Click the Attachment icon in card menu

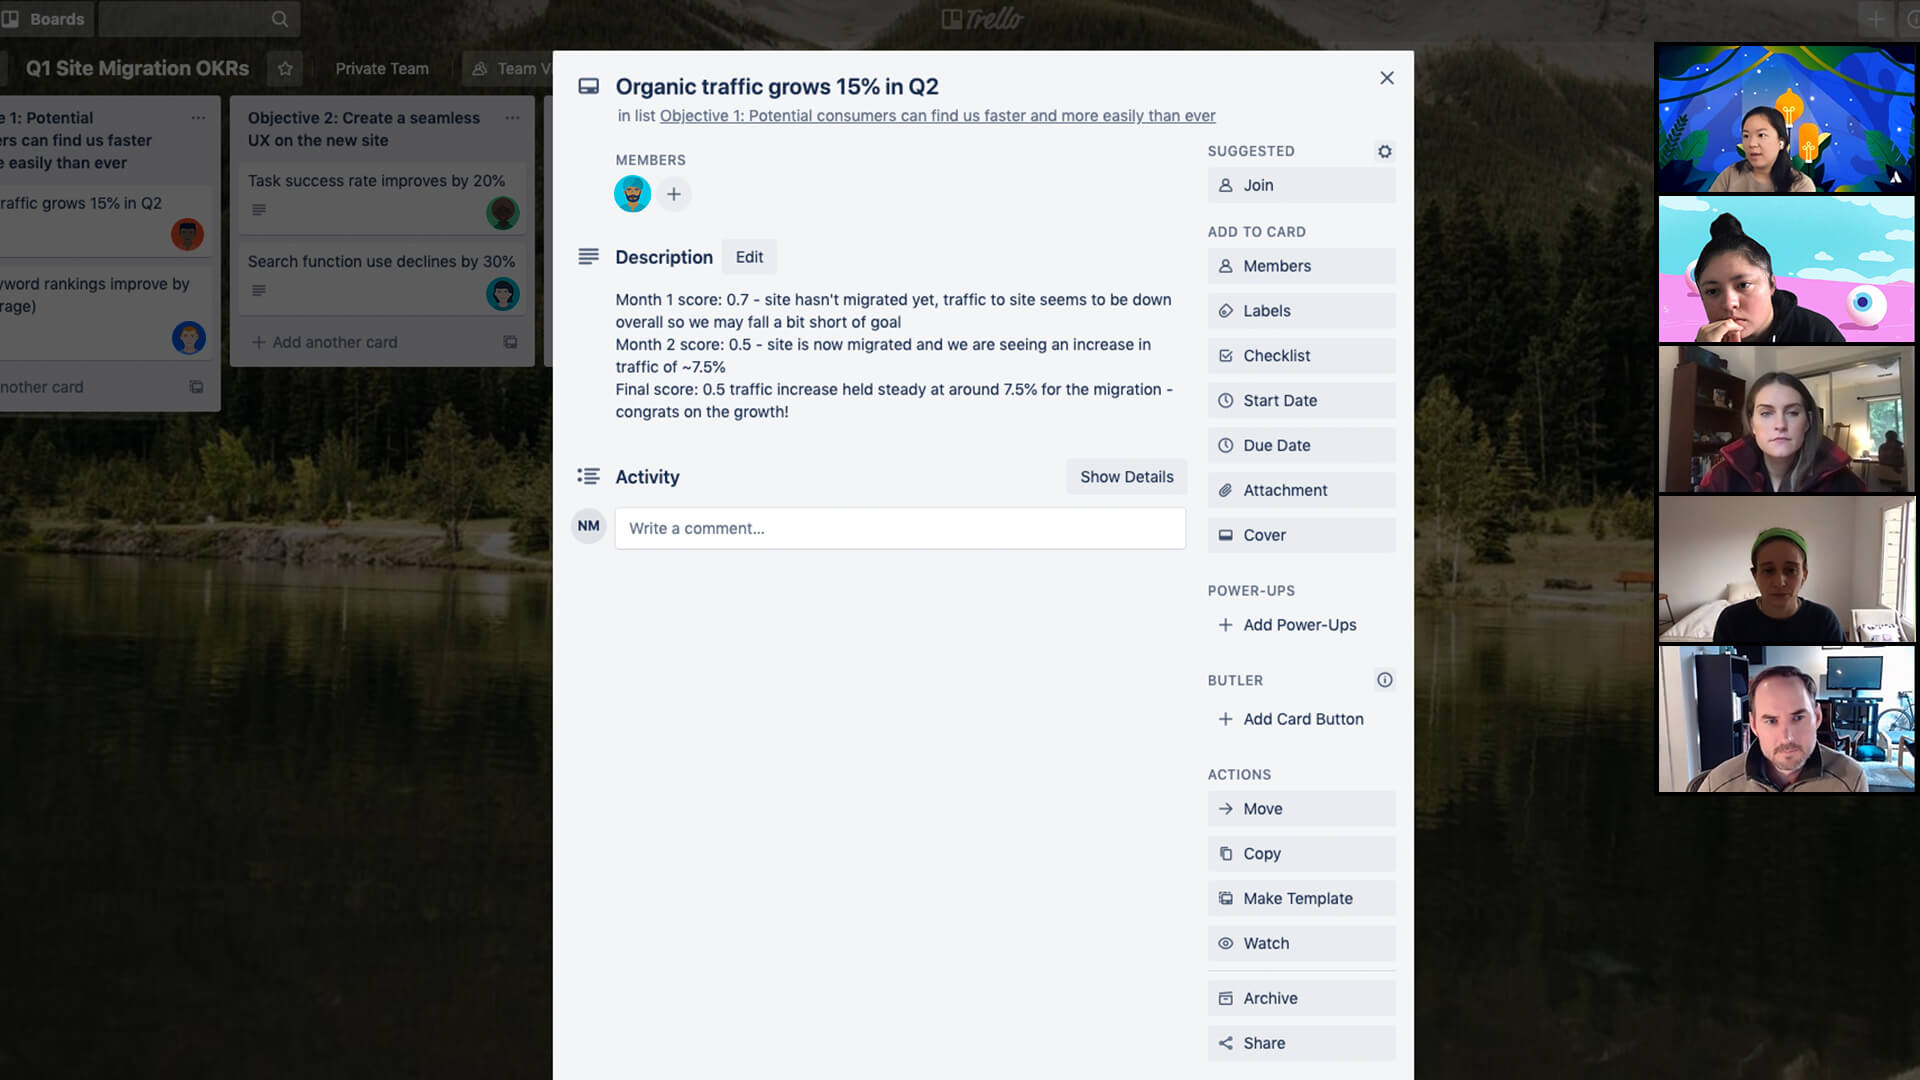(1225, 489)
